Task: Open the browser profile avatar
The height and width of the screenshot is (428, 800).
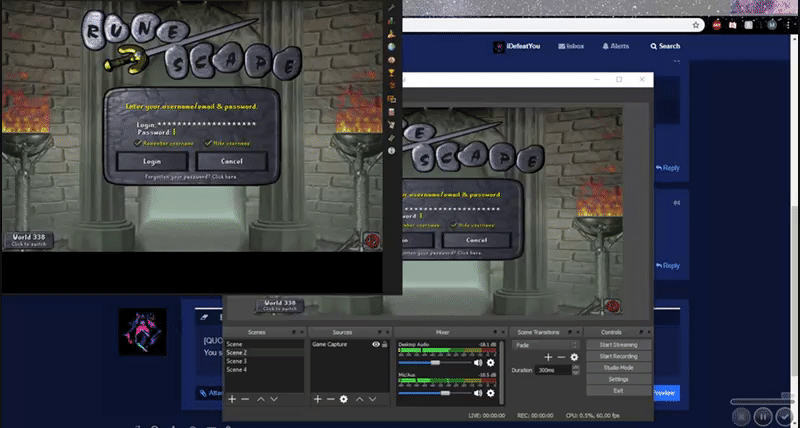Action: click(x=772, y=25)
